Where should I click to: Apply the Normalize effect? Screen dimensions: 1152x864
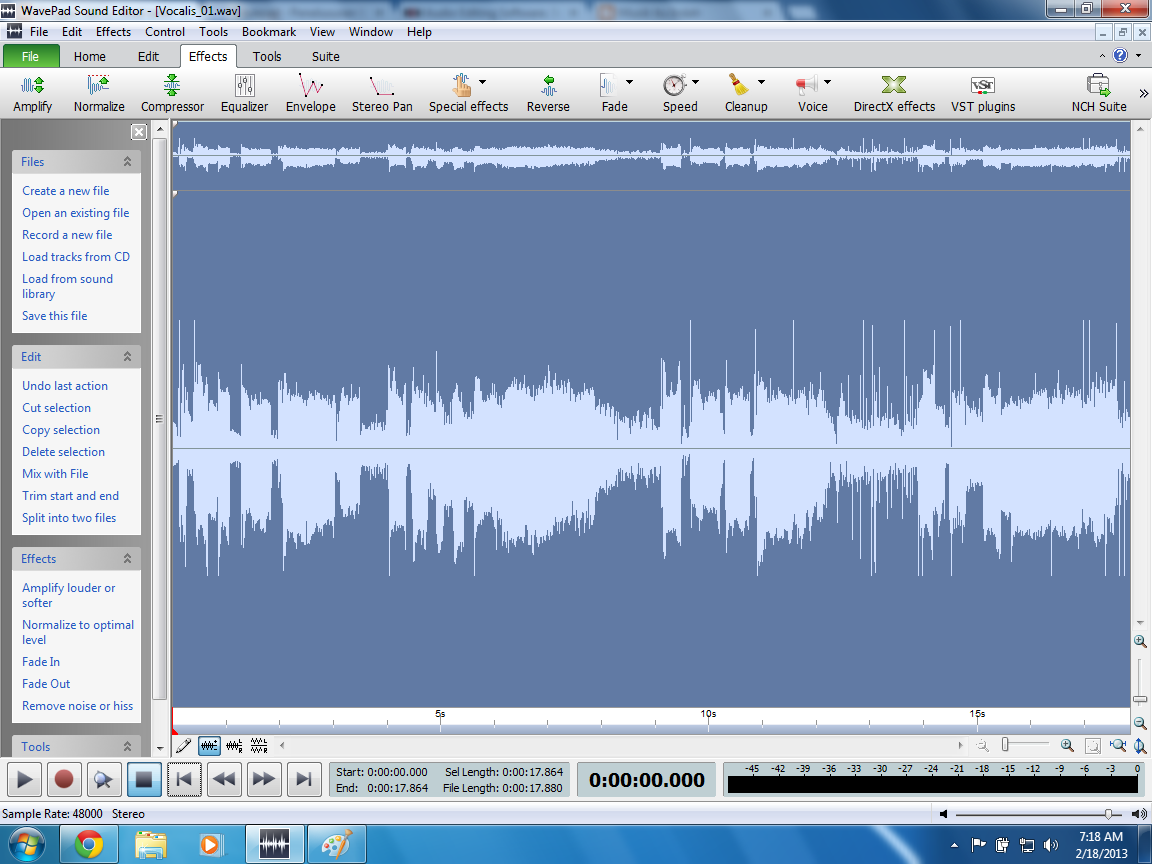pos(98,93)
